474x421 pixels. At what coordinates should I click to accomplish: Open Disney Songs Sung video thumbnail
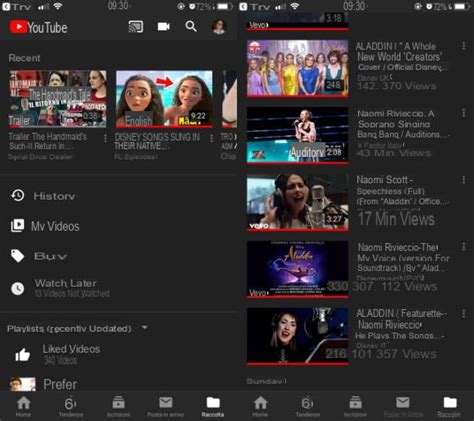pyautogui.click(x=164, y=99)
